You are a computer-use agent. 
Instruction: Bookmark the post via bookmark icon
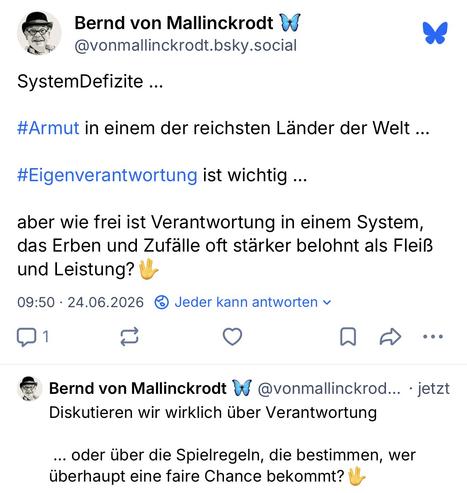[x=348, y=337]
